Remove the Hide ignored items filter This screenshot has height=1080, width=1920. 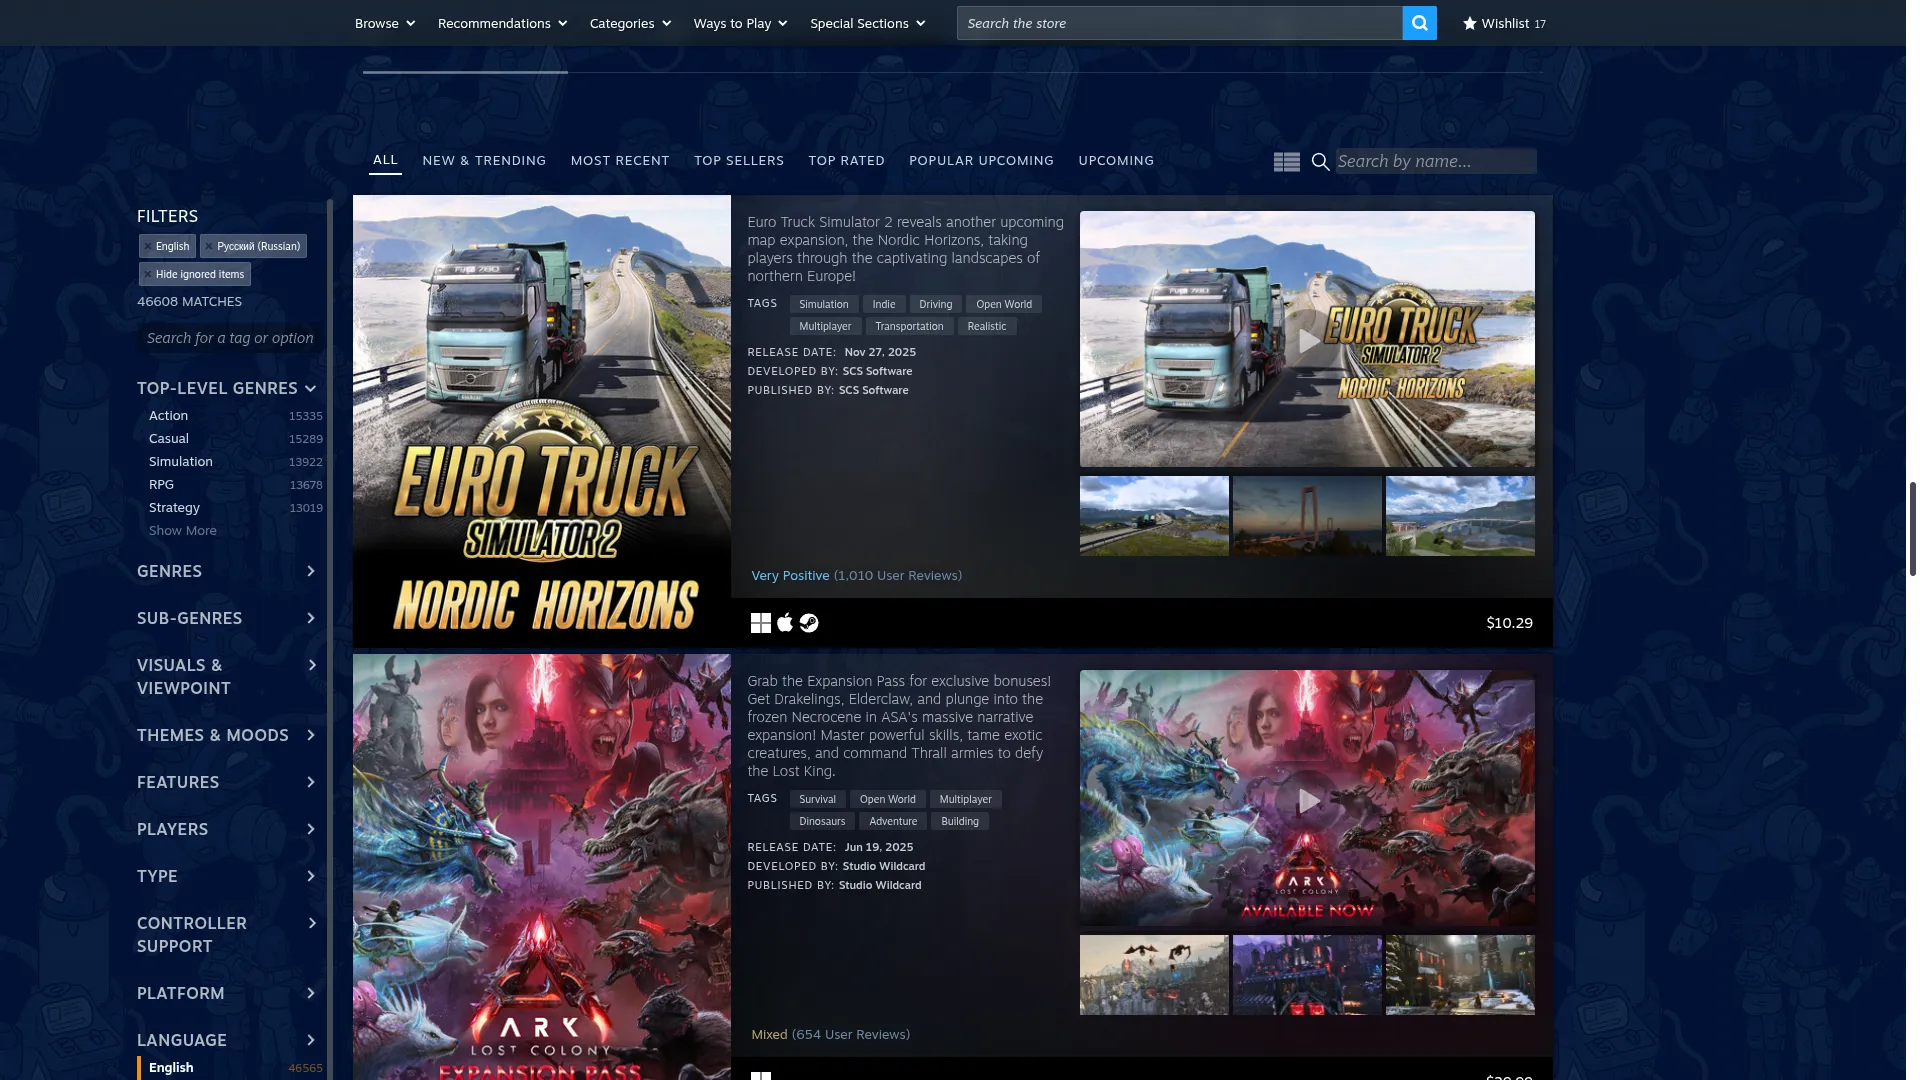148,274
